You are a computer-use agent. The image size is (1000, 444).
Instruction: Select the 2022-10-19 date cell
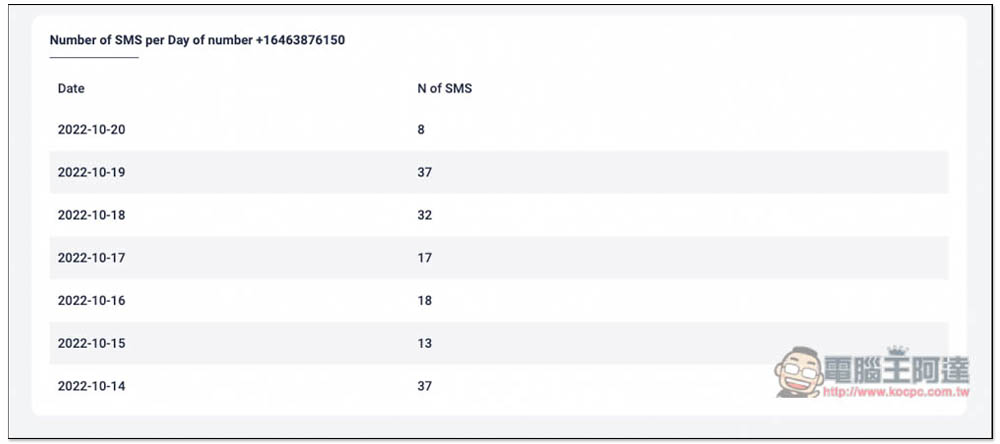click(91, 173)
